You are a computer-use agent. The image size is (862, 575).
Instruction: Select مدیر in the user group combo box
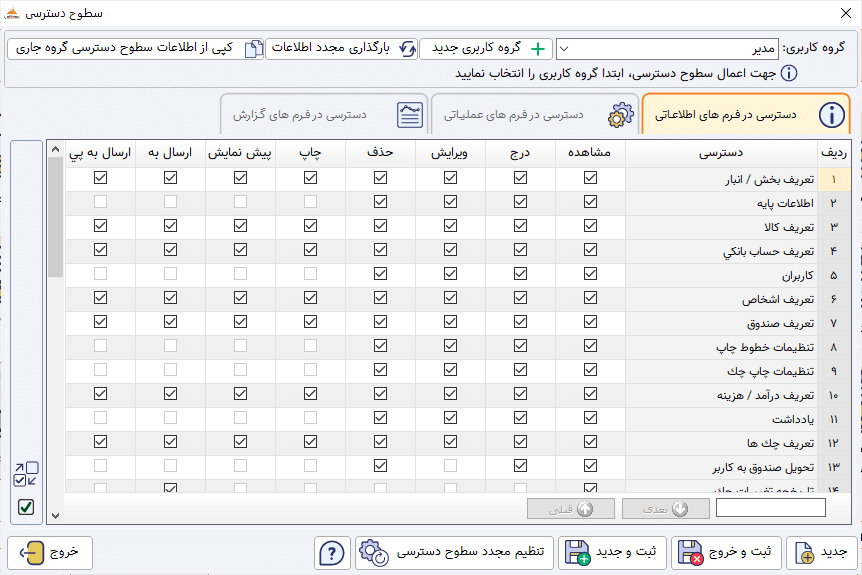point(667,49)
